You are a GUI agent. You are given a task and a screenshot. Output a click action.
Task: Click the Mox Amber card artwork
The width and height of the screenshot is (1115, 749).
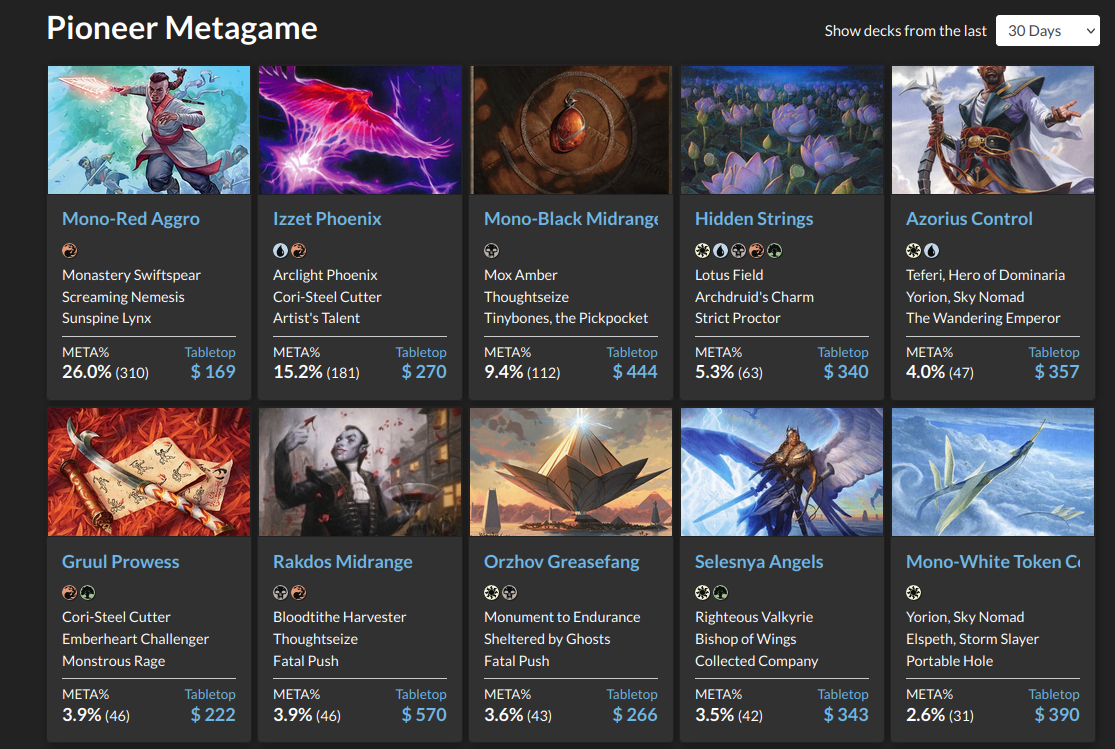pyautogui.click(x=571, y=130)
